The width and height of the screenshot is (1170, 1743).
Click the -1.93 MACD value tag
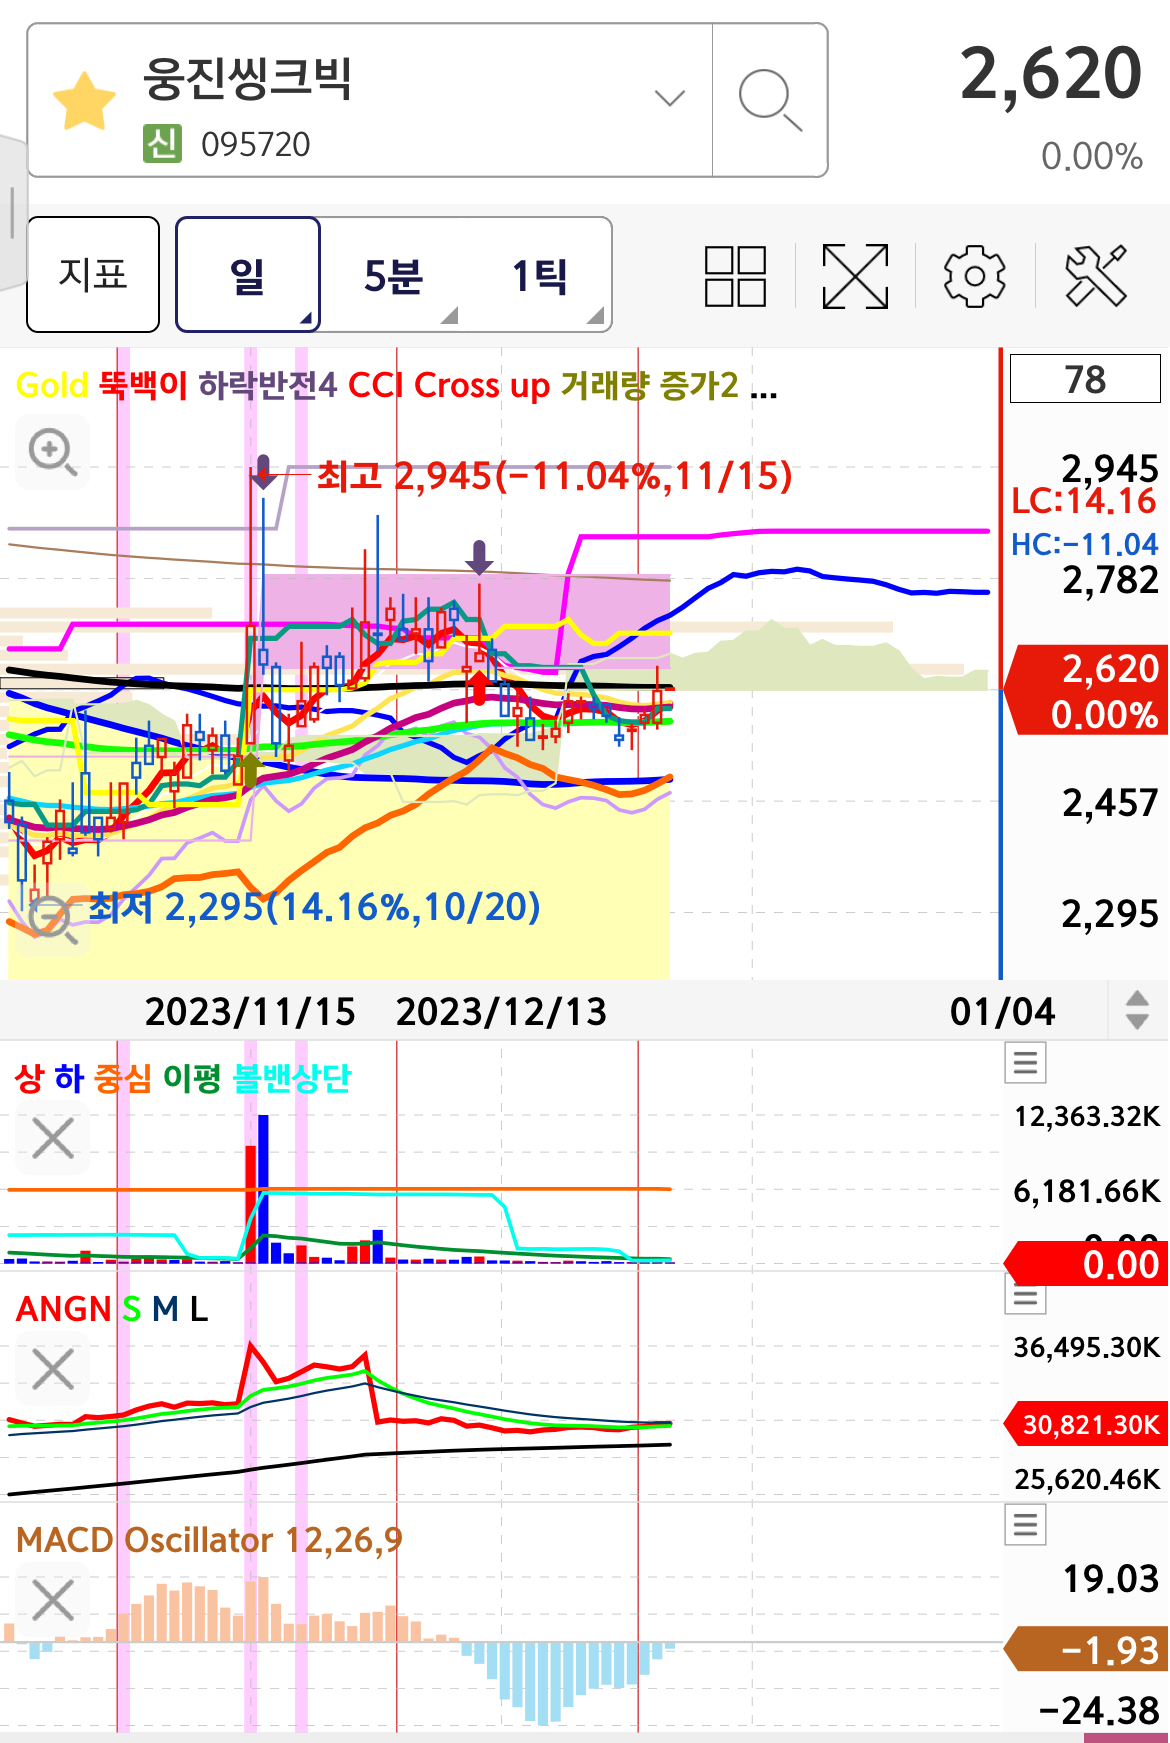tap(1088, 1650)
